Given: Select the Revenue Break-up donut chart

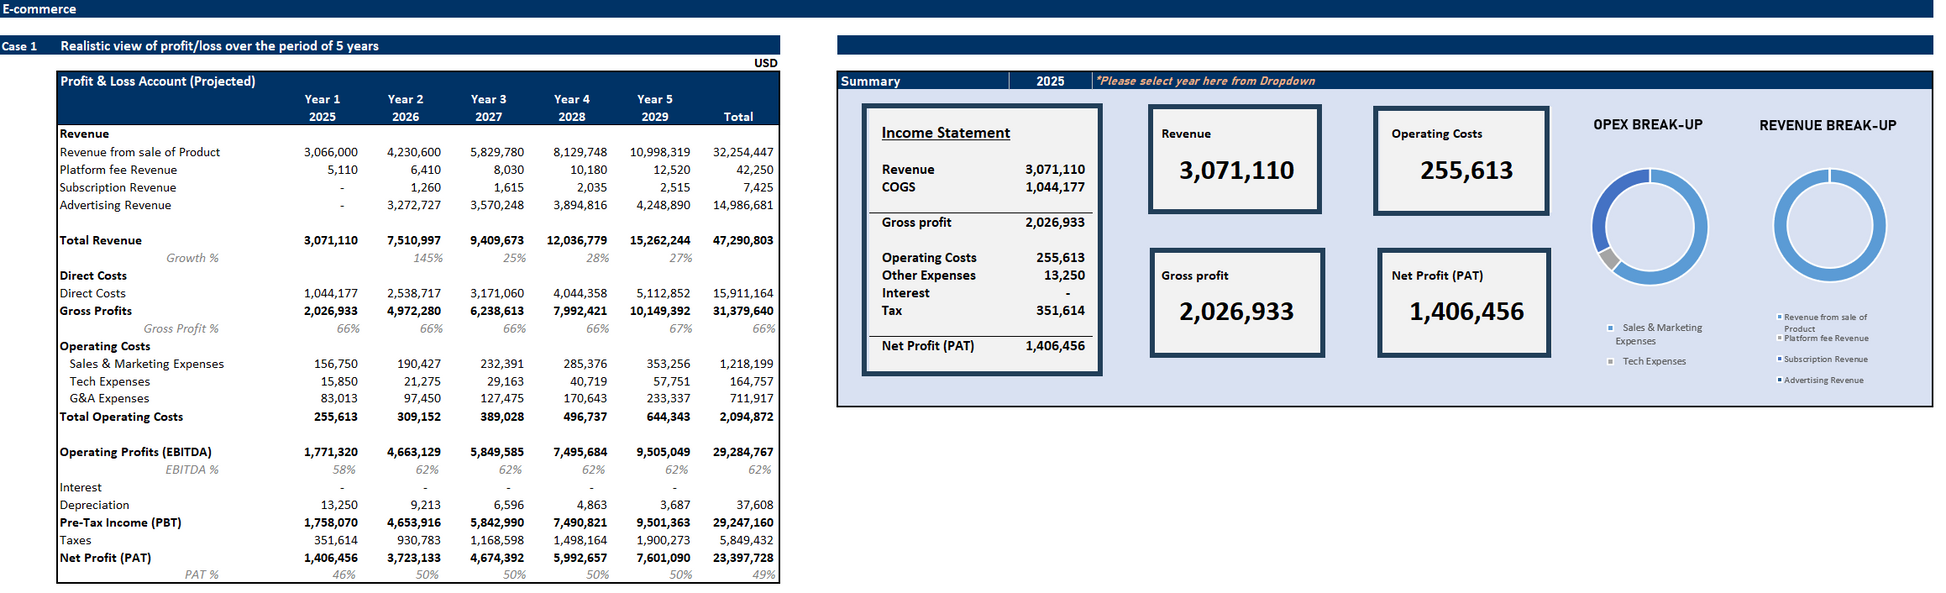Looking at the screenshot, I should coord(1828,226).
